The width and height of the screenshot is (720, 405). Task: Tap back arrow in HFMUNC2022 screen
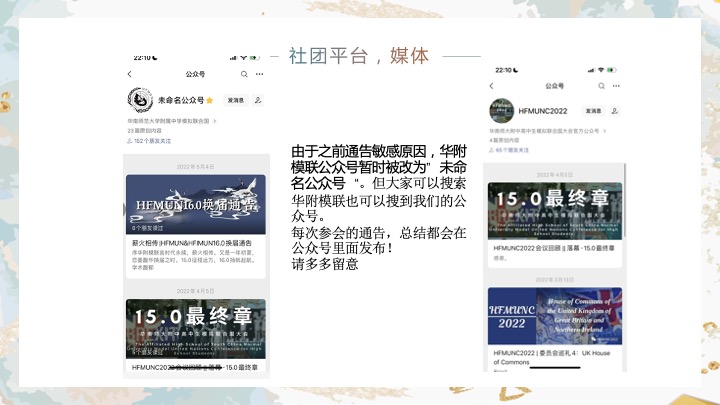(x=491, y=86)
